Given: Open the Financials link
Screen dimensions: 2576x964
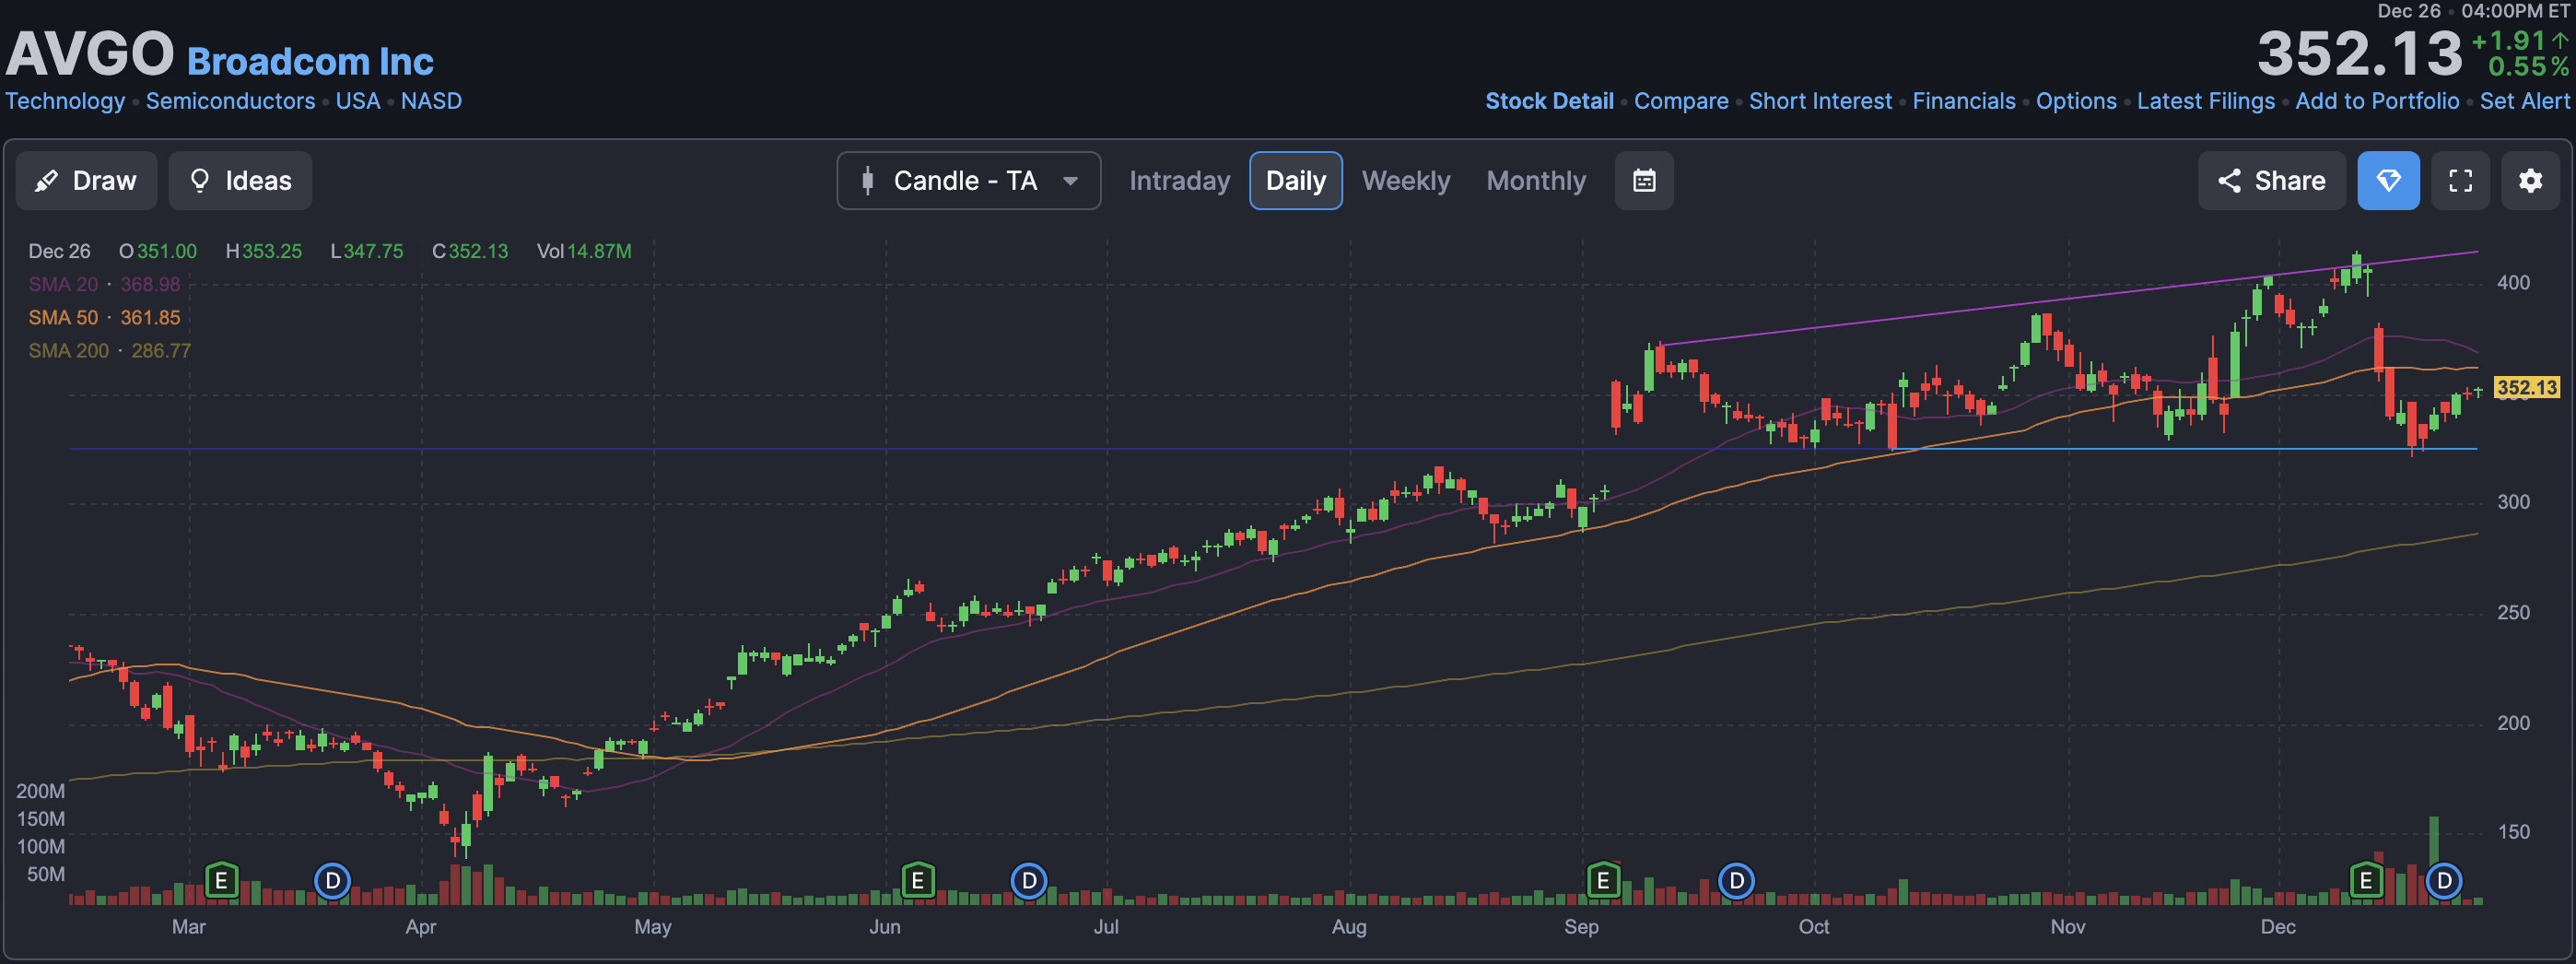Looking at the screenshot, I should tap(1964, 101).
